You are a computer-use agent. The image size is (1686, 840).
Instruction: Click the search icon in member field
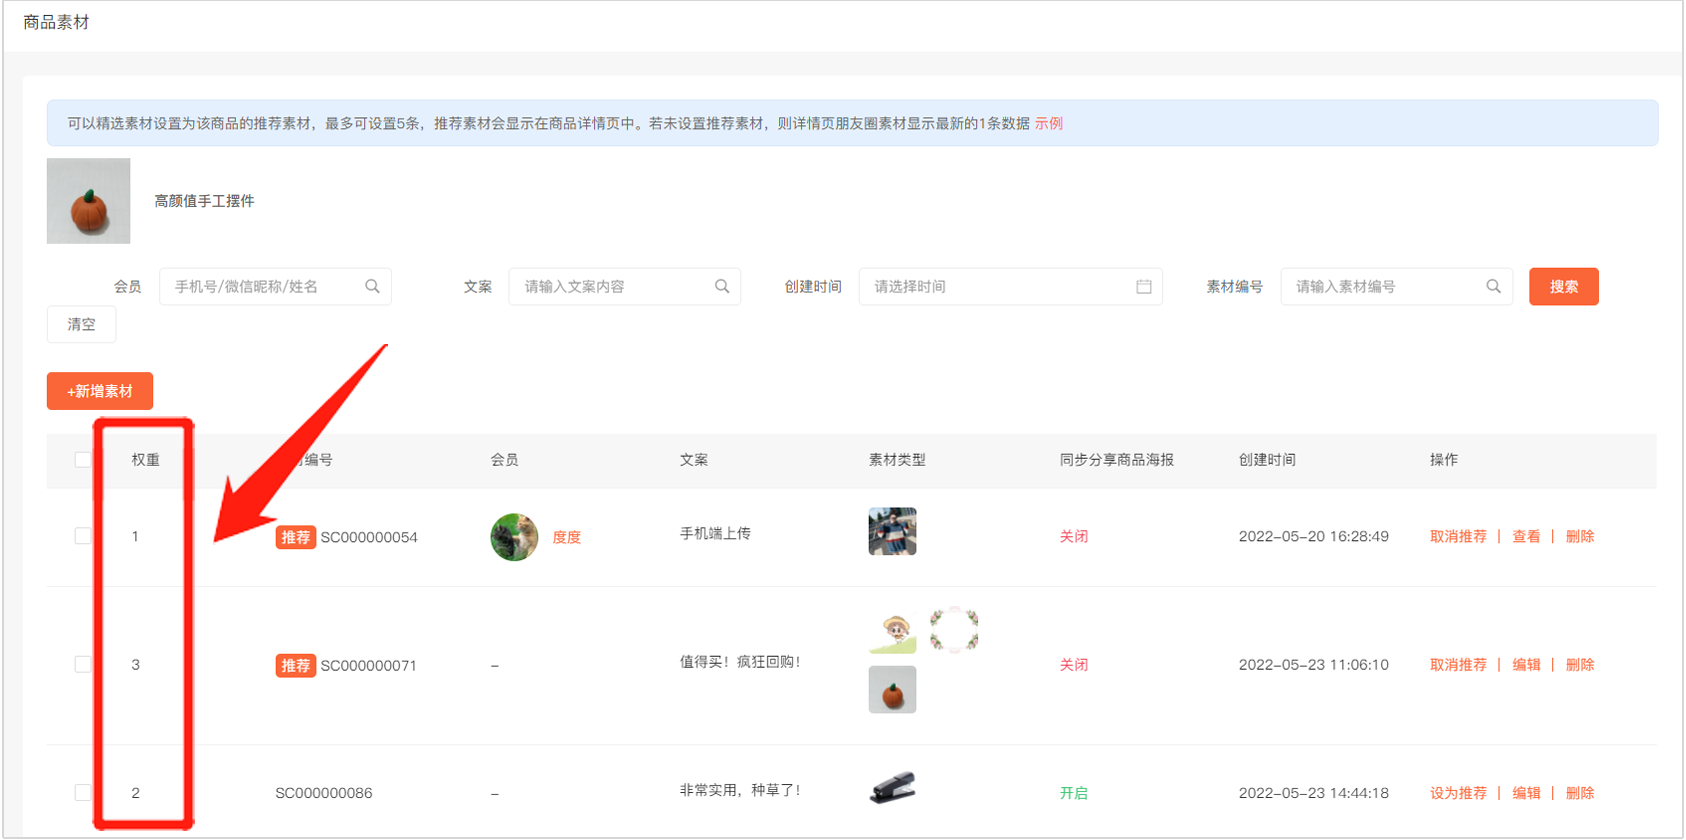(x=372, y=287)
